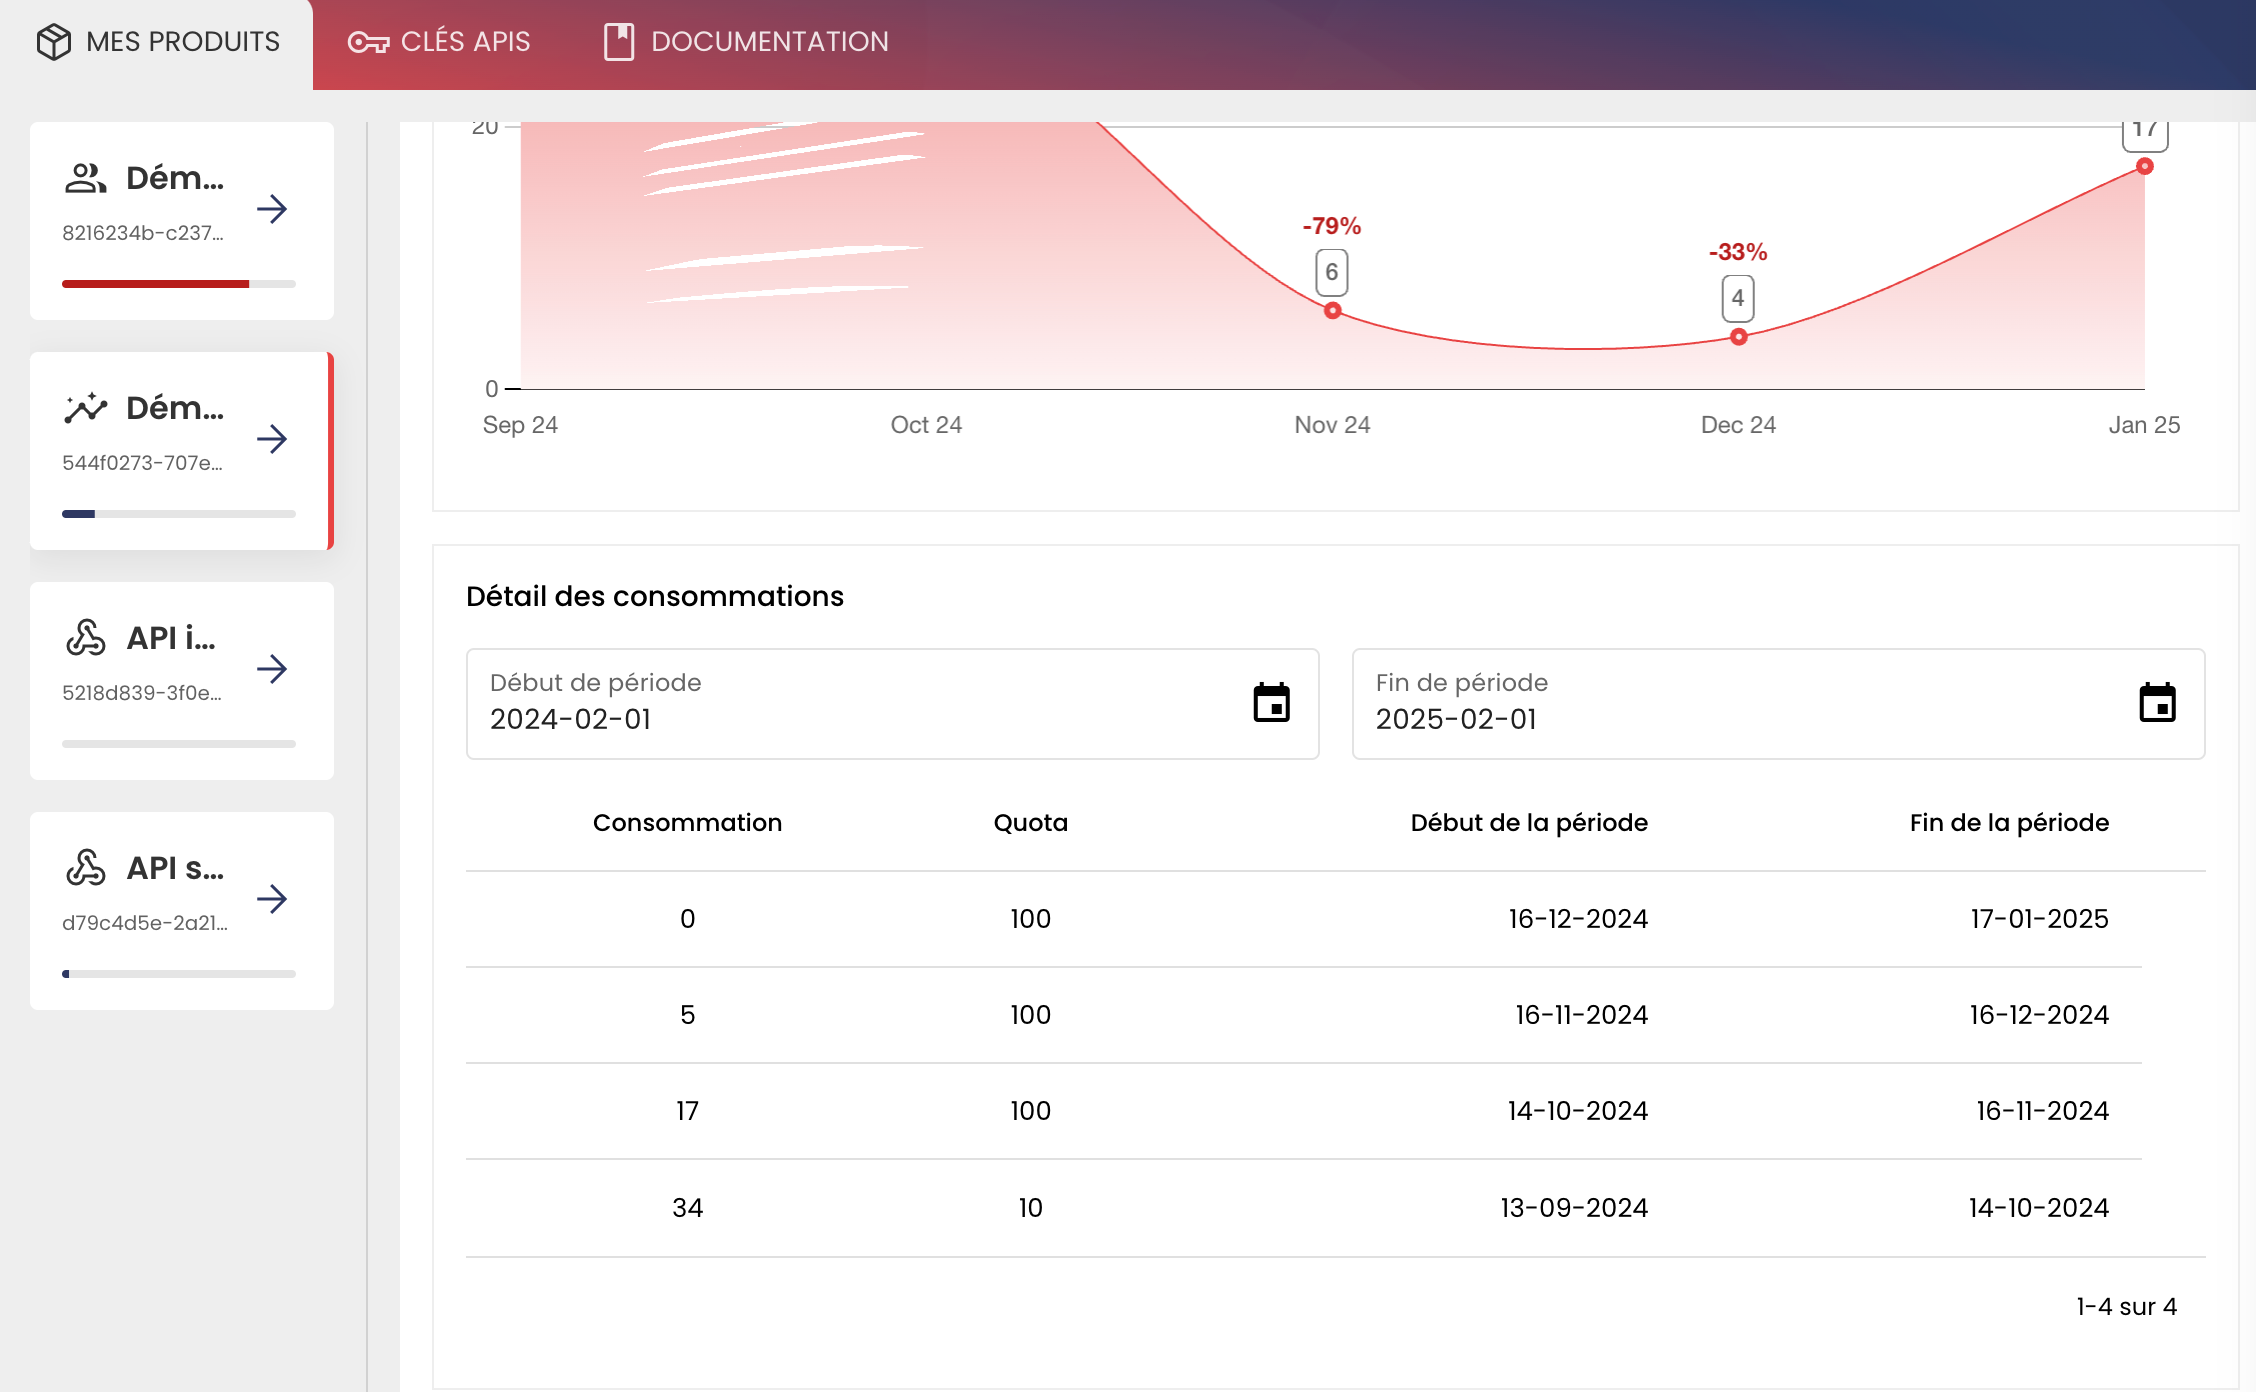This screenshot has height=1392, width=2256.
Task: Click the product ID 544f0273-707e
Action: pos(142,463)
